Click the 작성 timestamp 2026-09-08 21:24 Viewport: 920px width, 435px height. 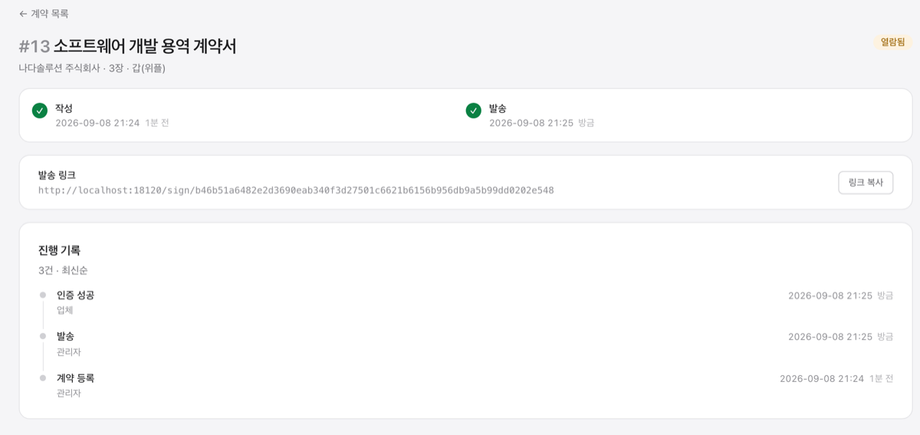point(97,123)
